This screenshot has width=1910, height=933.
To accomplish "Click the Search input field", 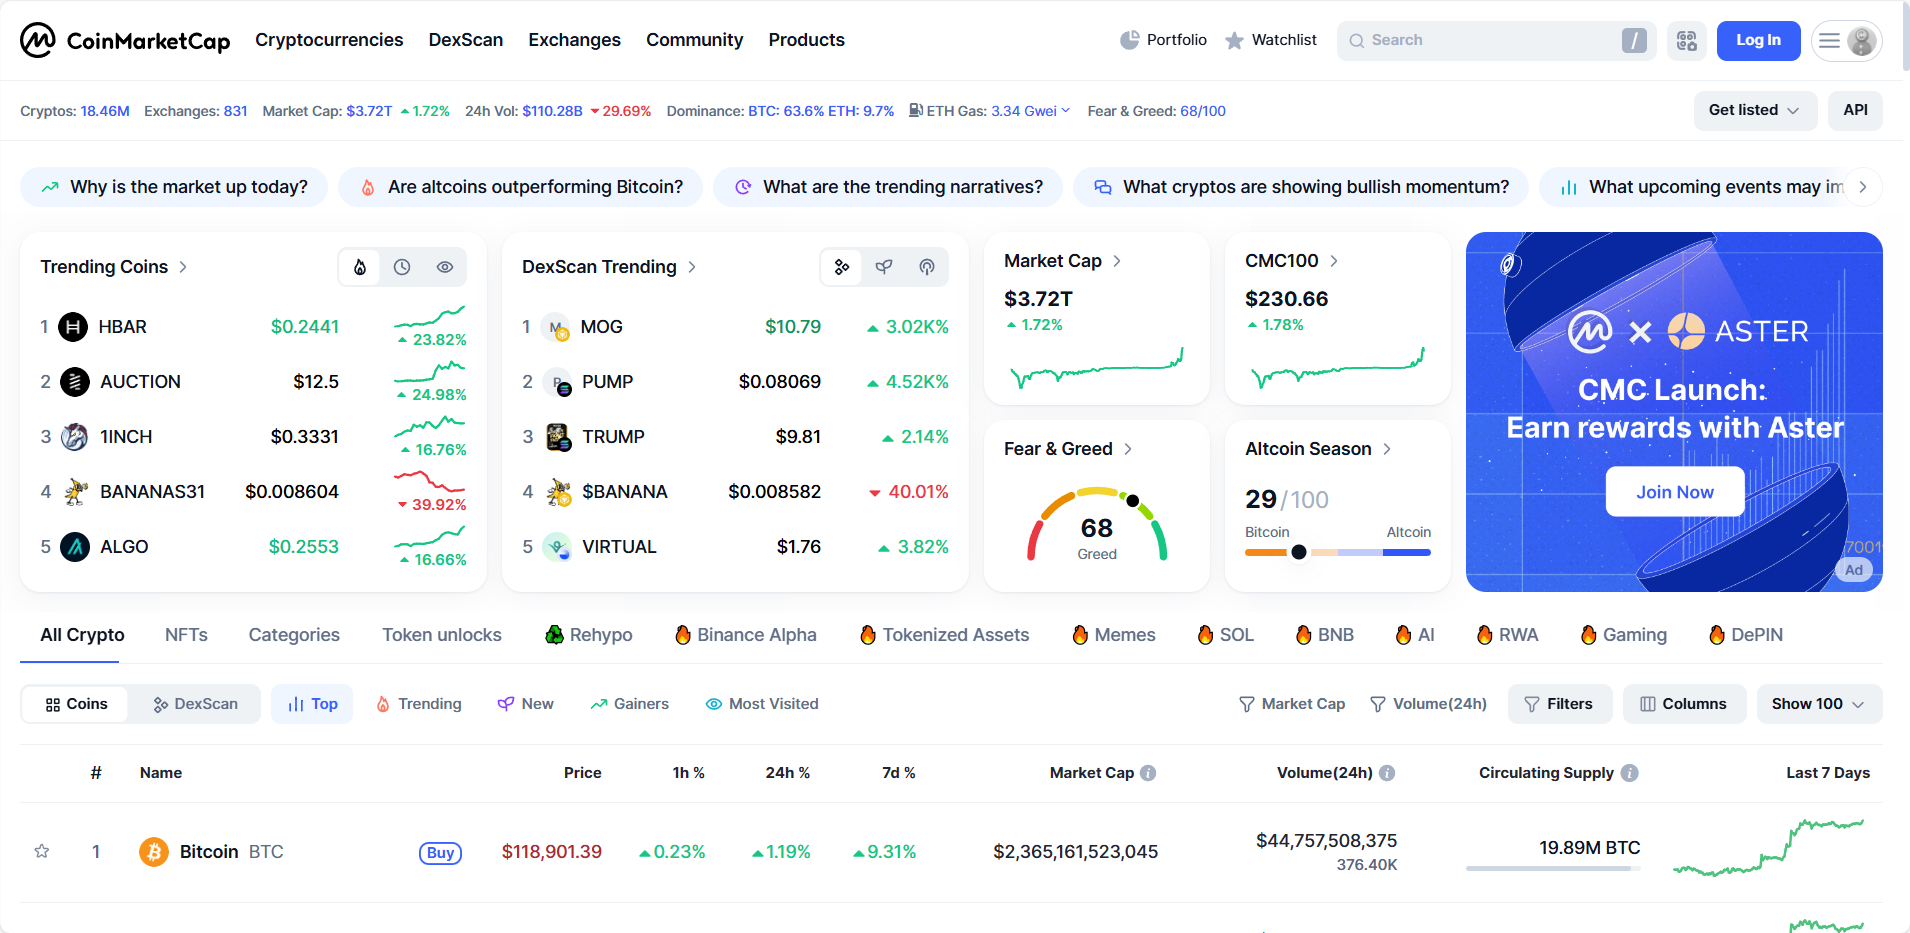I will [1496, 41].
